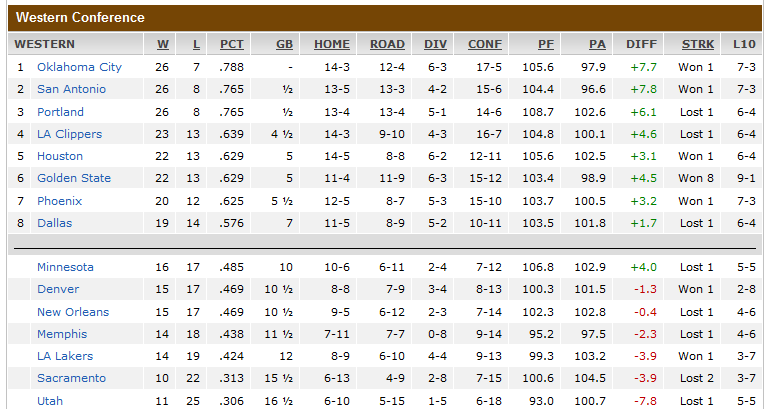Sort by the PCT column header
Viewport: 767px width, 409px height.
pos(232,44)
